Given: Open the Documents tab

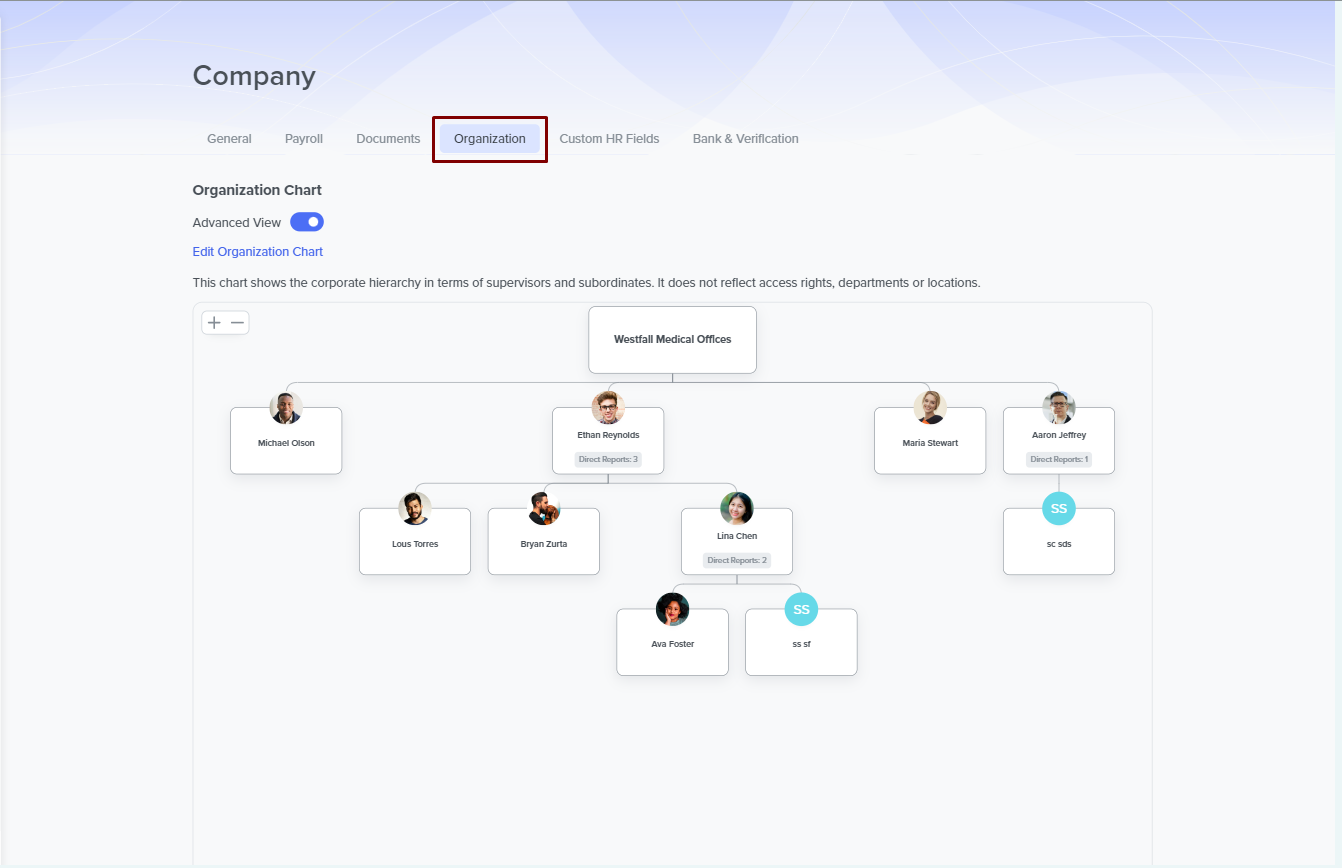Looking at the screenshot, I should (388, 139).
